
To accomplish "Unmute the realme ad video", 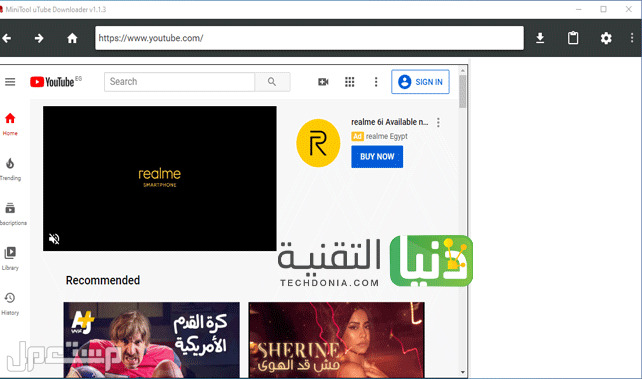I will [54, 239].
